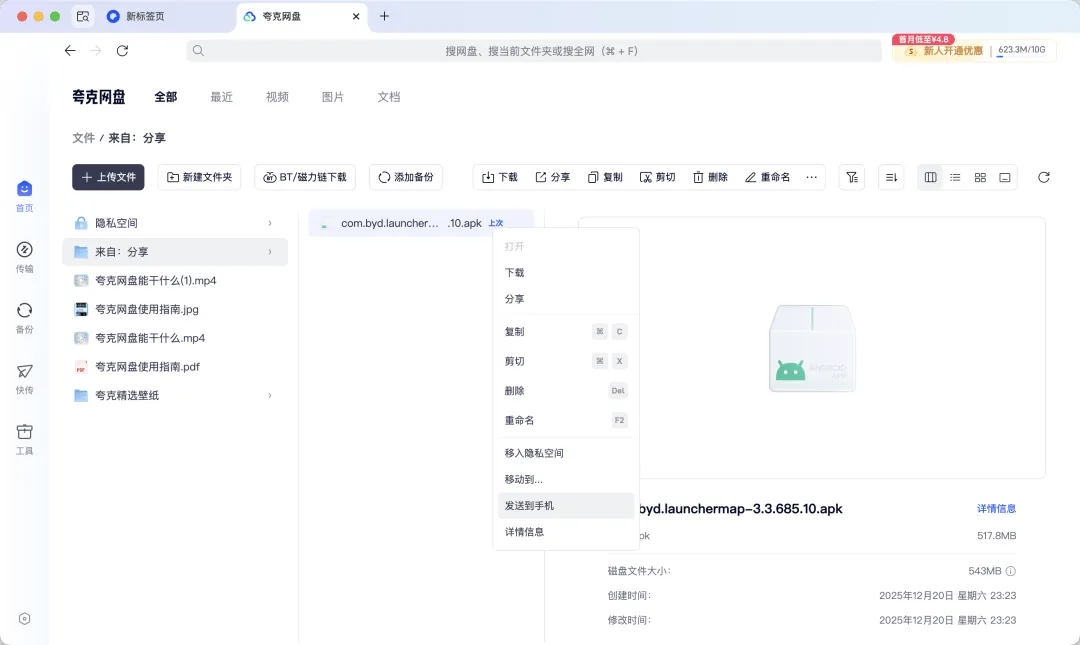Click the 添加备份 add backup button
The width and height of the screenshot is (1080, 645).
click(x=406, y=177)
